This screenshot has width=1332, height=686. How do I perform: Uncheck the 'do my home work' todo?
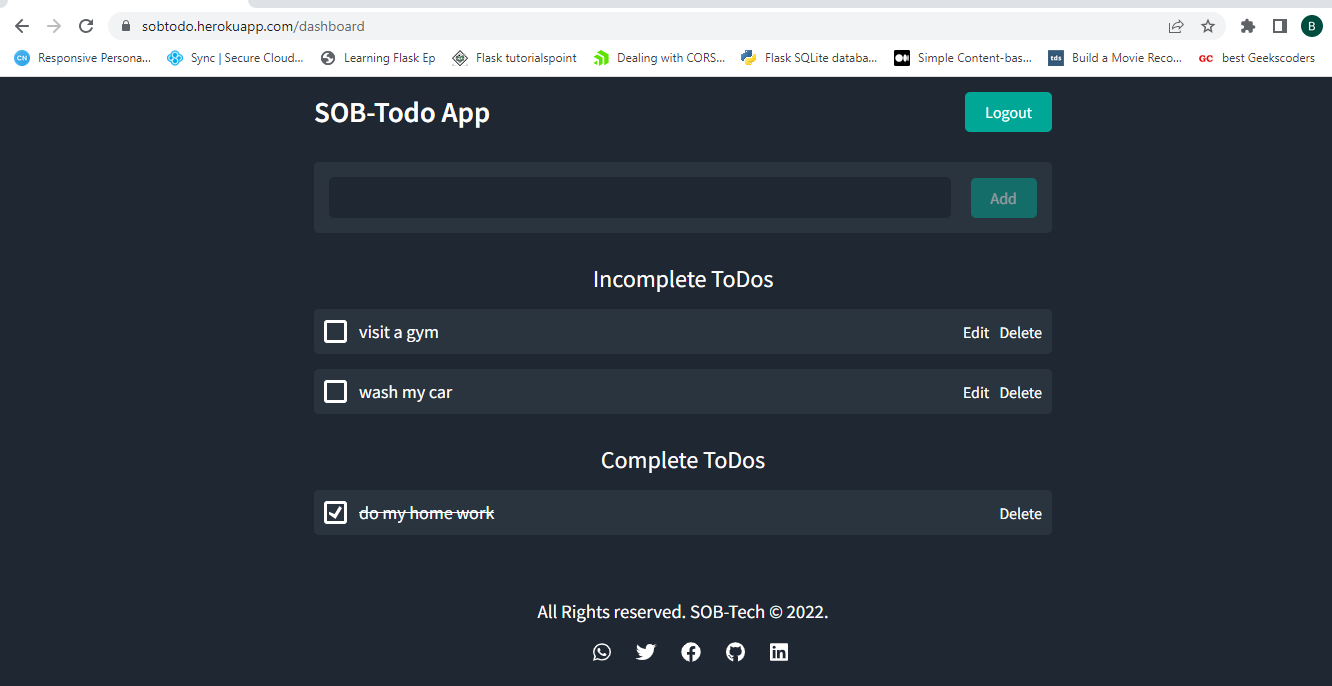[336, 513]
